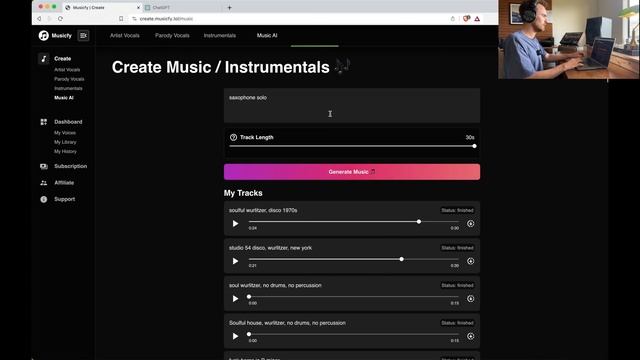Reload the page with the browser refresh icon
The image size is (640, 360).
coord(60,19)
